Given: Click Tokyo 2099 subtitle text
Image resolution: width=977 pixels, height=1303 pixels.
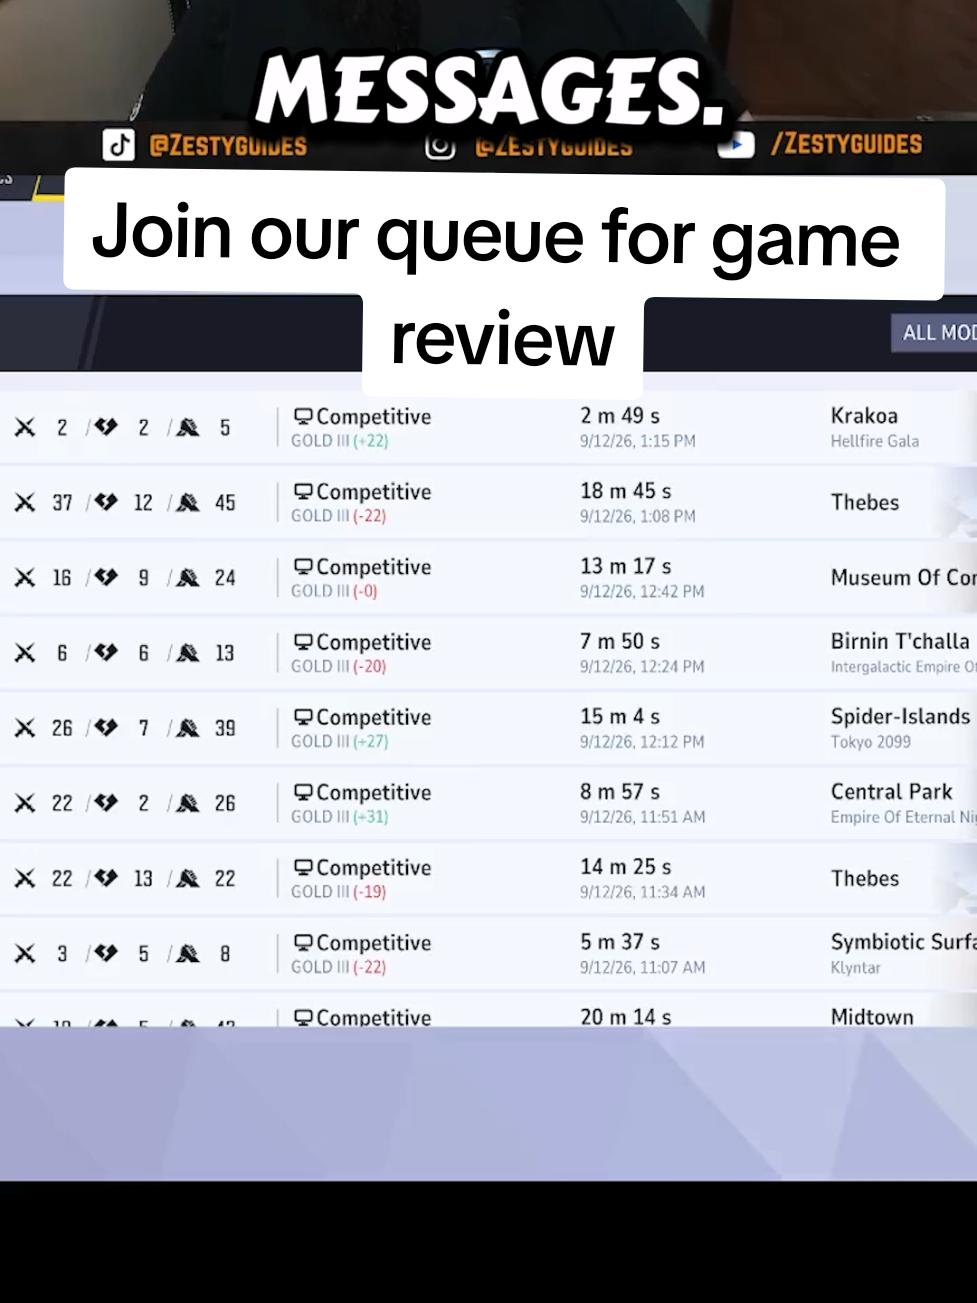Looking at the screenshot, I should (x=870, y=742).
